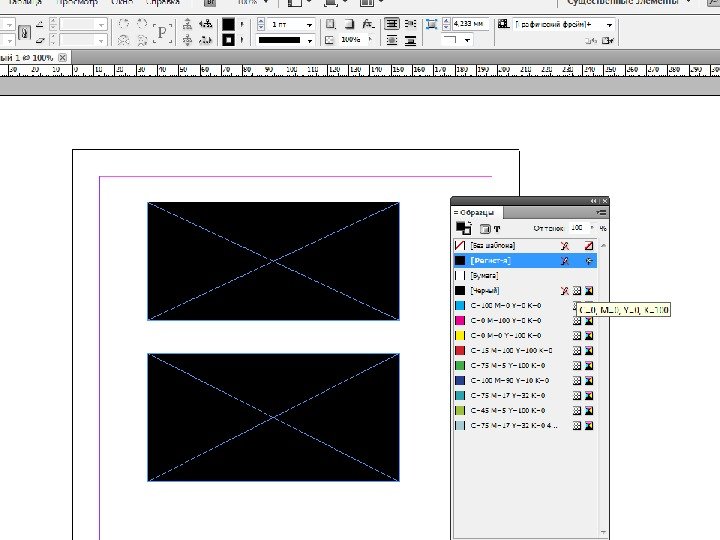Click the large 'P' paragraph icon in toolbar

(163, 32)
